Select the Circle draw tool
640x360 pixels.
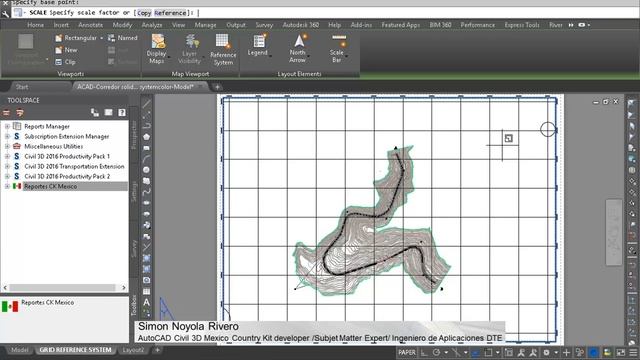pyautogui.click(x=147, y=170)
